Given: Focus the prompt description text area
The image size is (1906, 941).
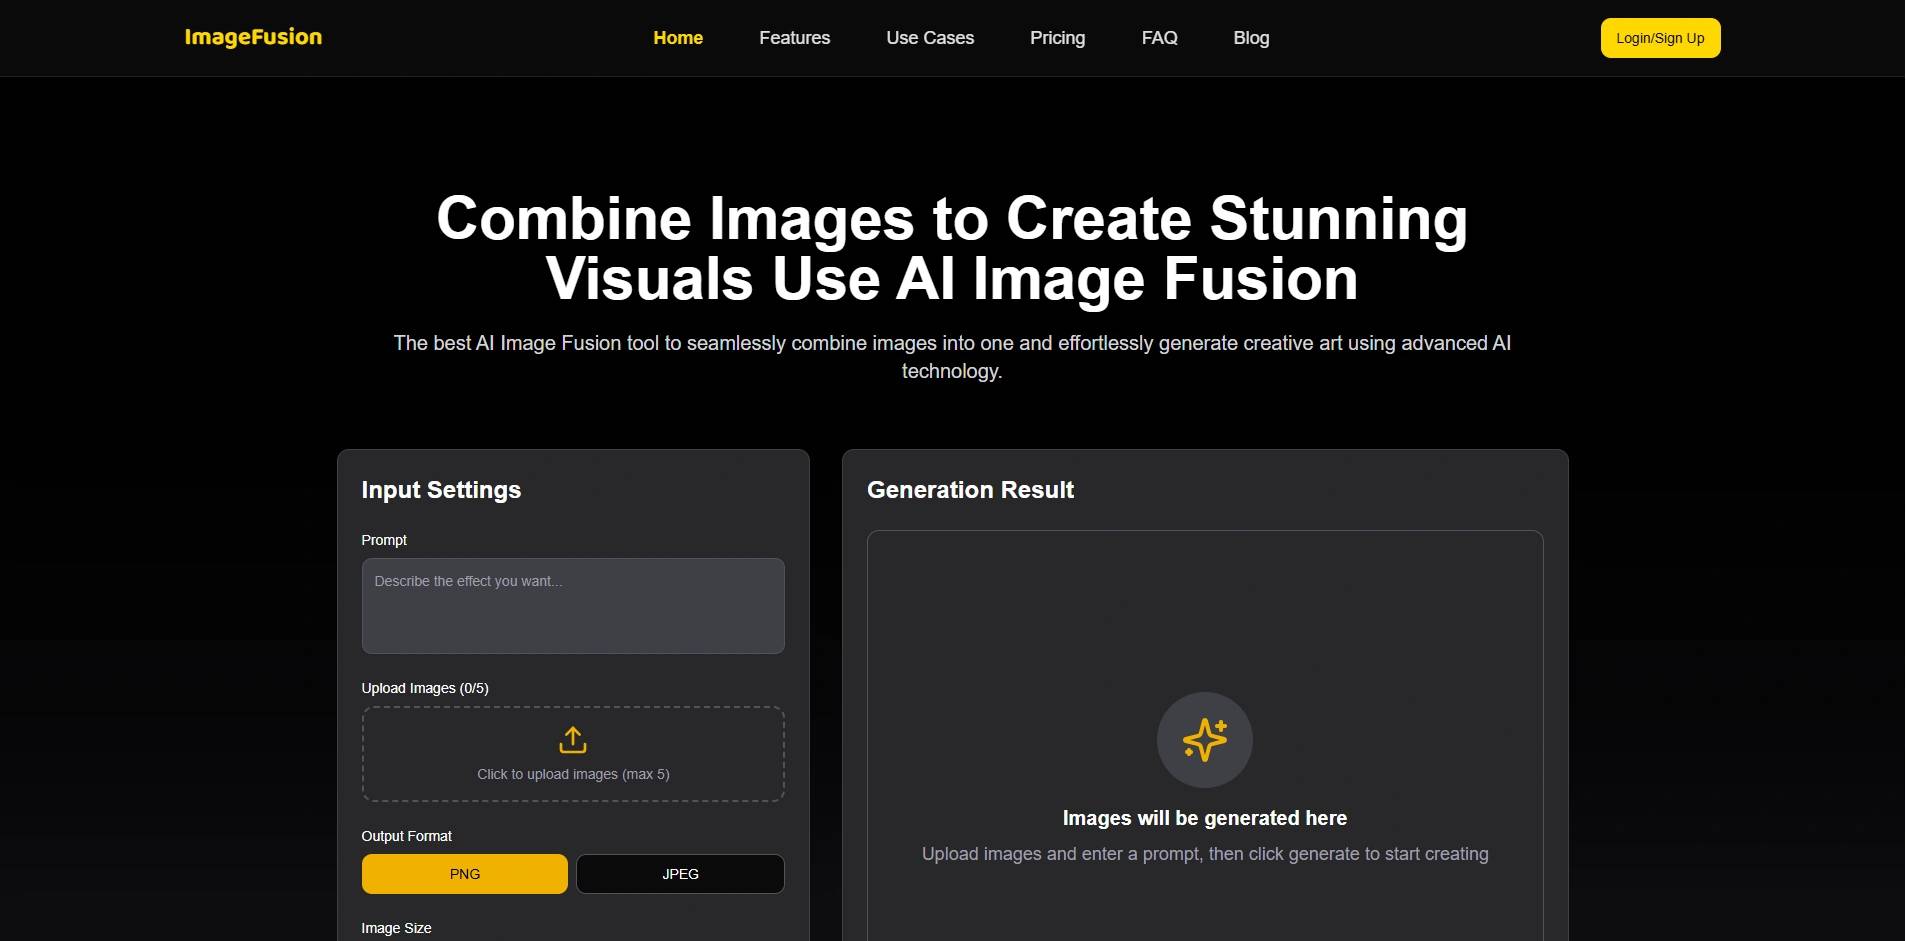Looking at the screenshot, I should (572, 605).
